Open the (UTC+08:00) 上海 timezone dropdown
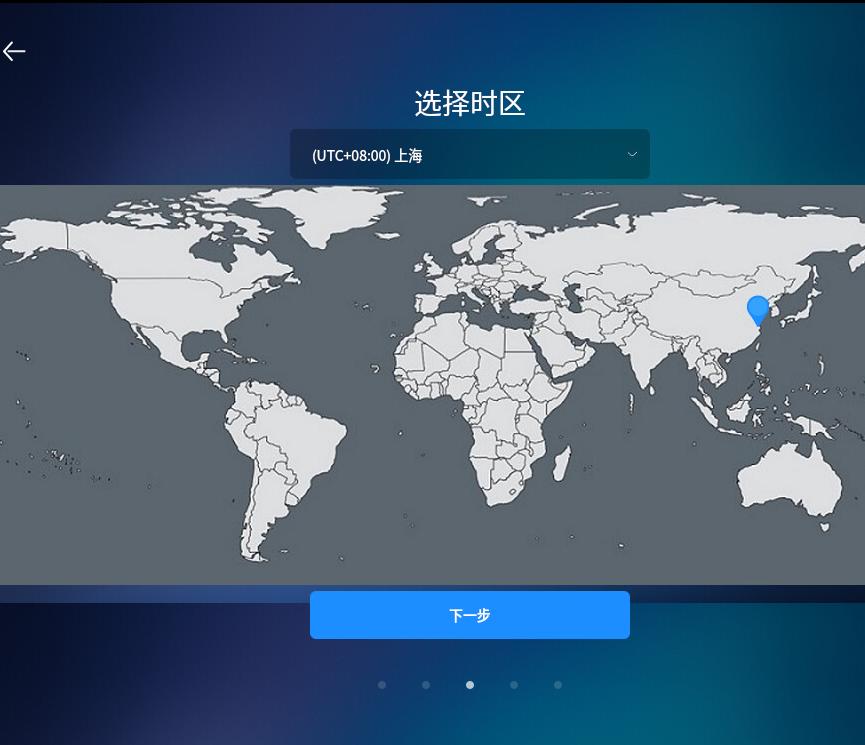Viewport: 865px width, 745px height. coord(469,154)
